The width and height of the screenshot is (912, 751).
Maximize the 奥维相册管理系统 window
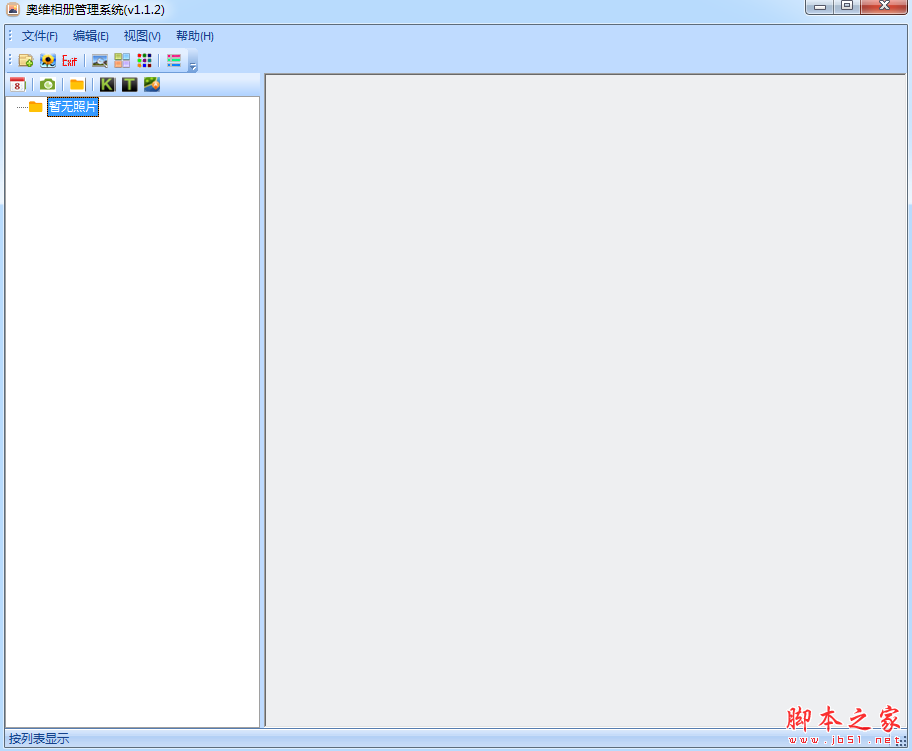(x=847, y=6)
